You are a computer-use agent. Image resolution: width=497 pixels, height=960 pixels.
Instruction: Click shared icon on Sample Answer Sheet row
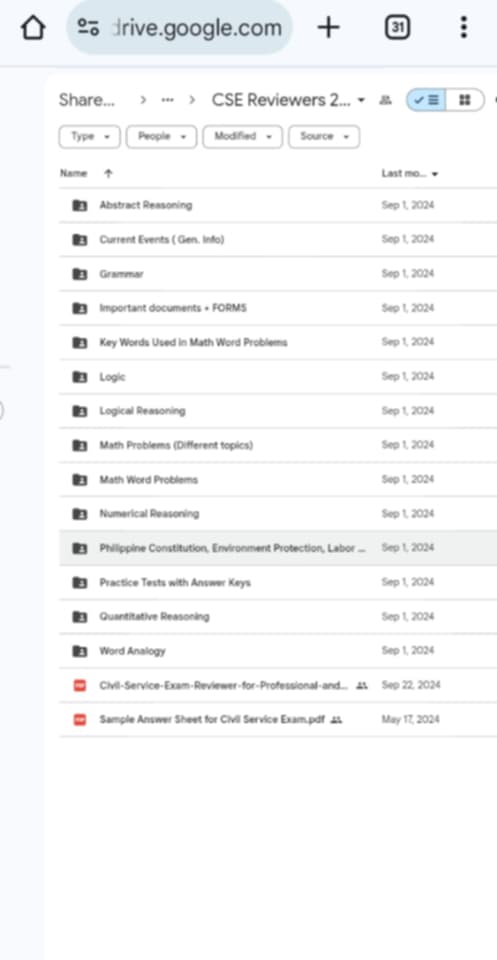(x=336, y=720)
